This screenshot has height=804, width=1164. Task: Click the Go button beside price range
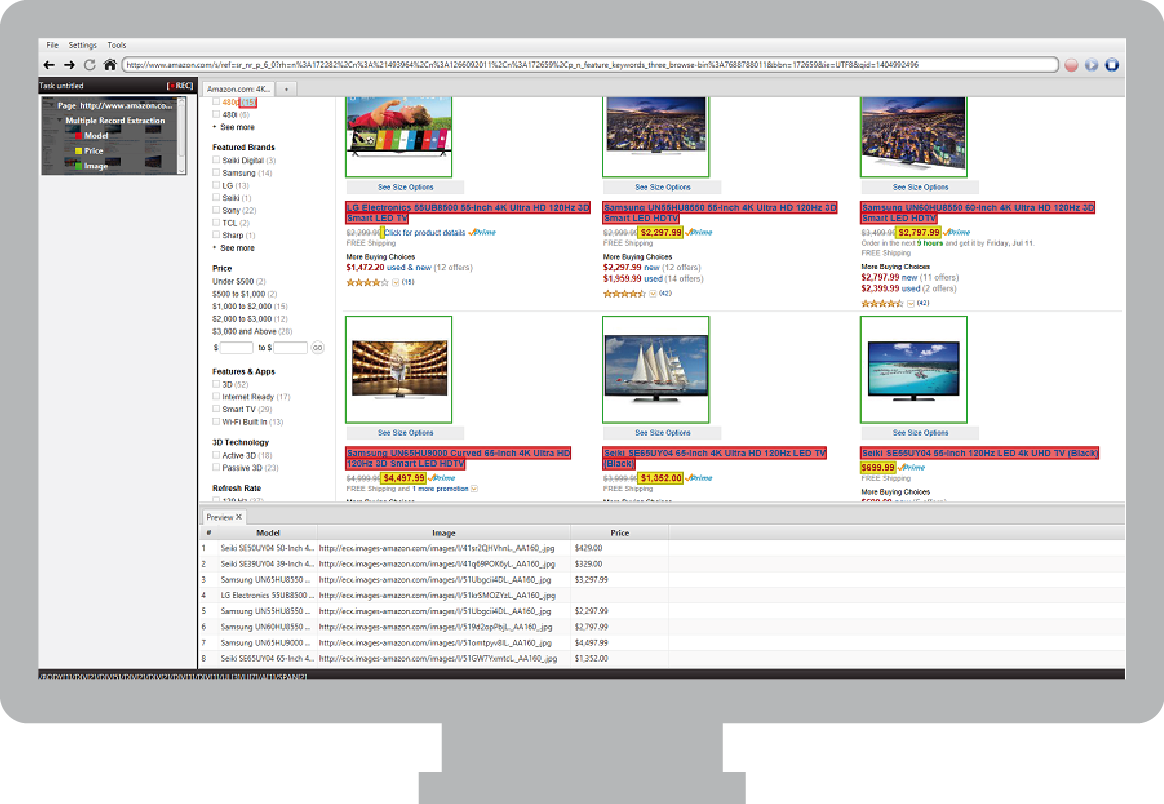(x=318, y=347)
